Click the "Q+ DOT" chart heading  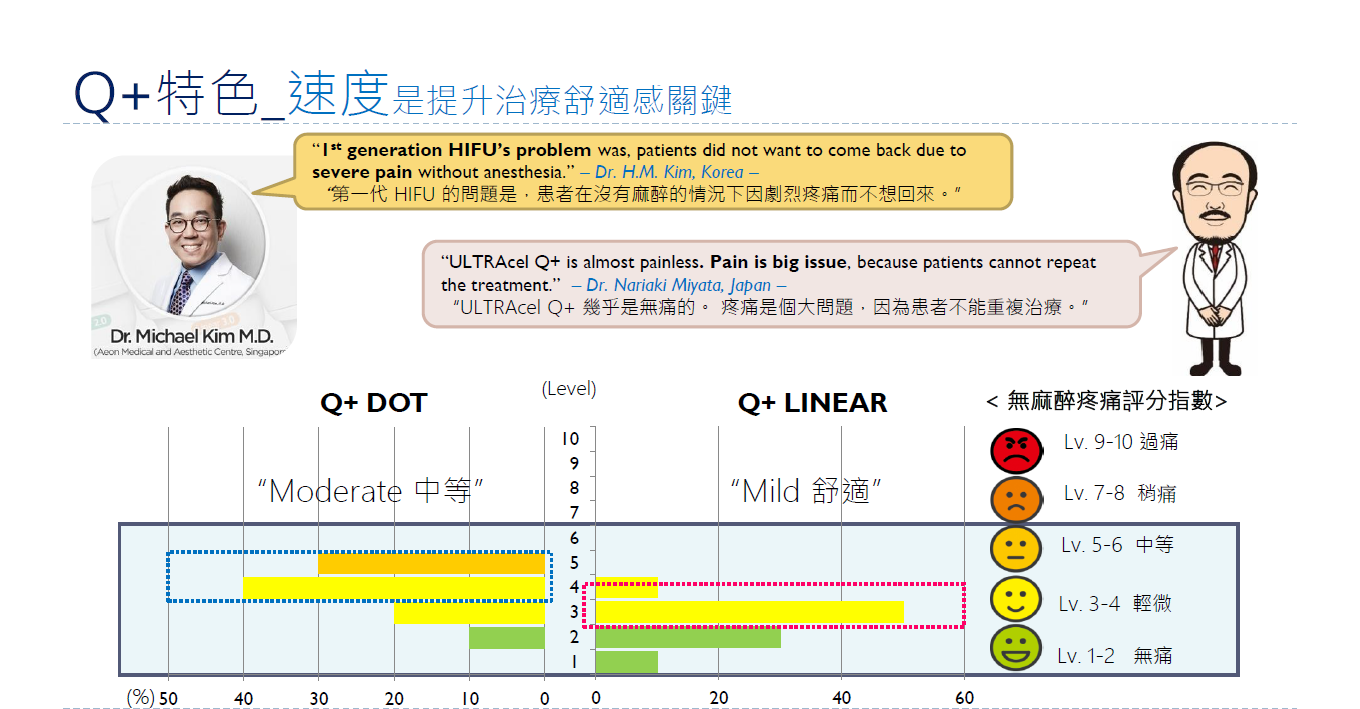pos(373,403)
